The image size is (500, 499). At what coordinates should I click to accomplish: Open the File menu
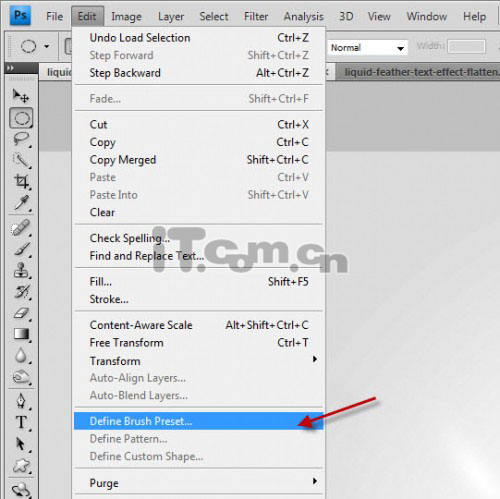point(54,16)
